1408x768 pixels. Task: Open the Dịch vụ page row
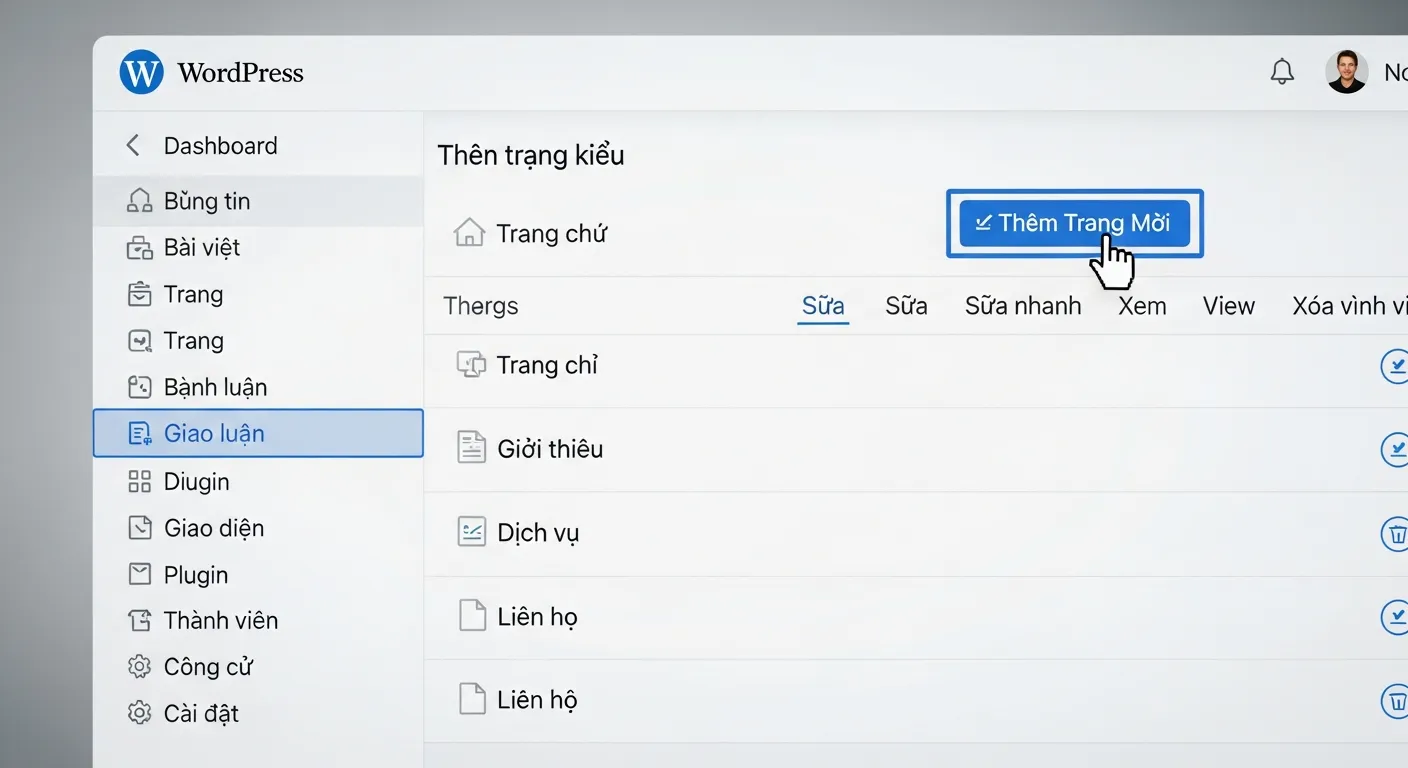[915, 533]
